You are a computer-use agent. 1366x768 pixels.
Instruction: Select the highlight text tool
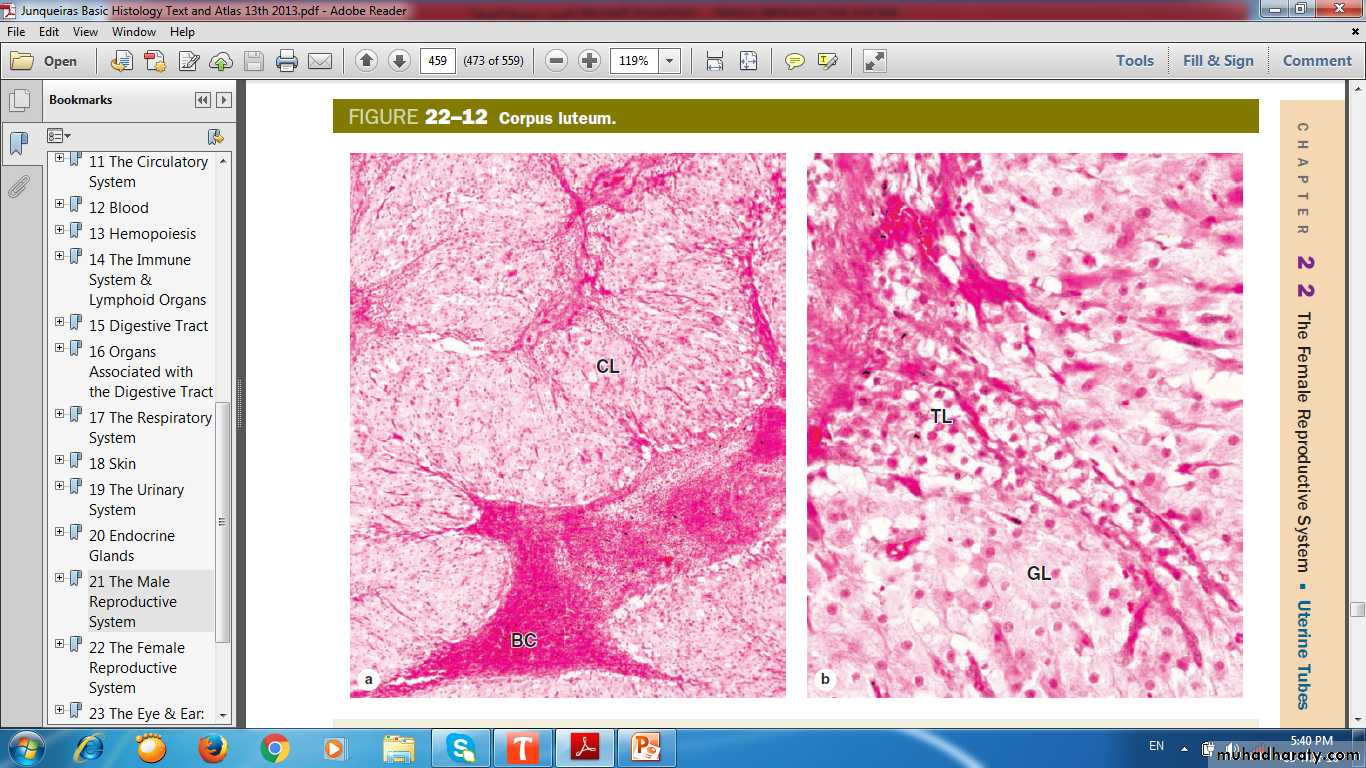(x=827, y=61)
